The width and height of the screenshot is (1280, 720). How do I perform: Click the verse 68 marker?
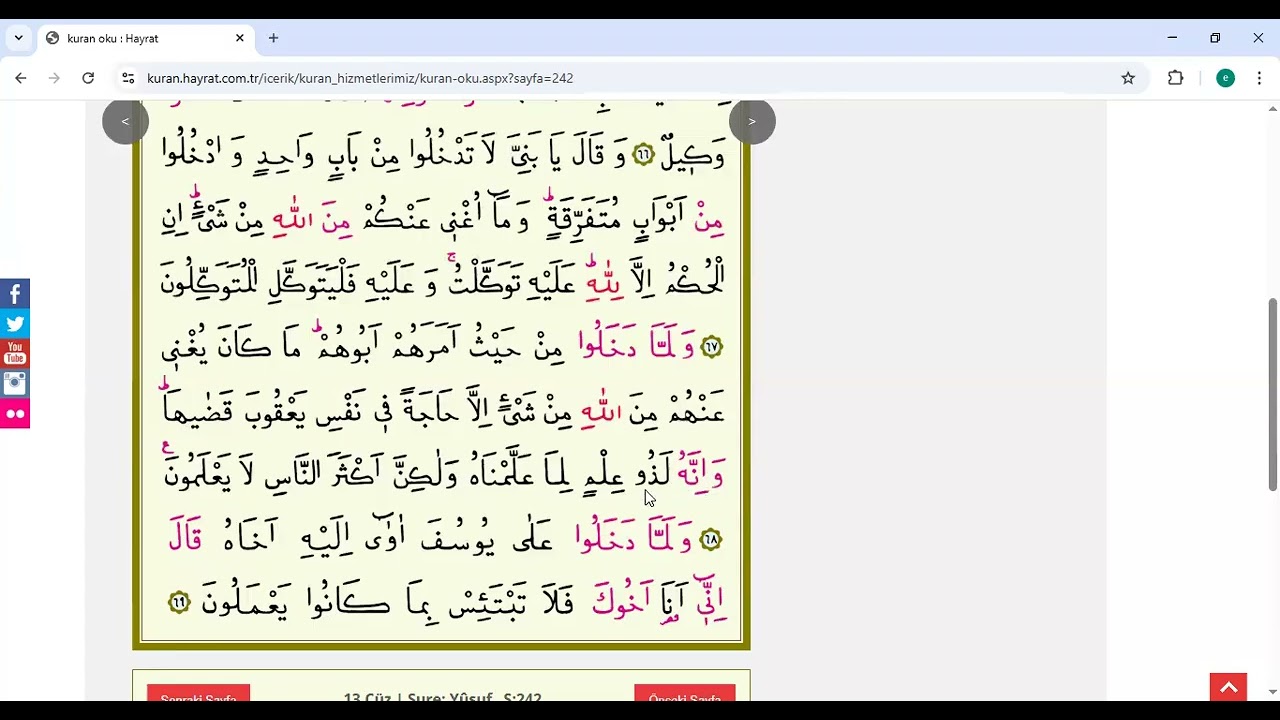(x=711, y=540)
